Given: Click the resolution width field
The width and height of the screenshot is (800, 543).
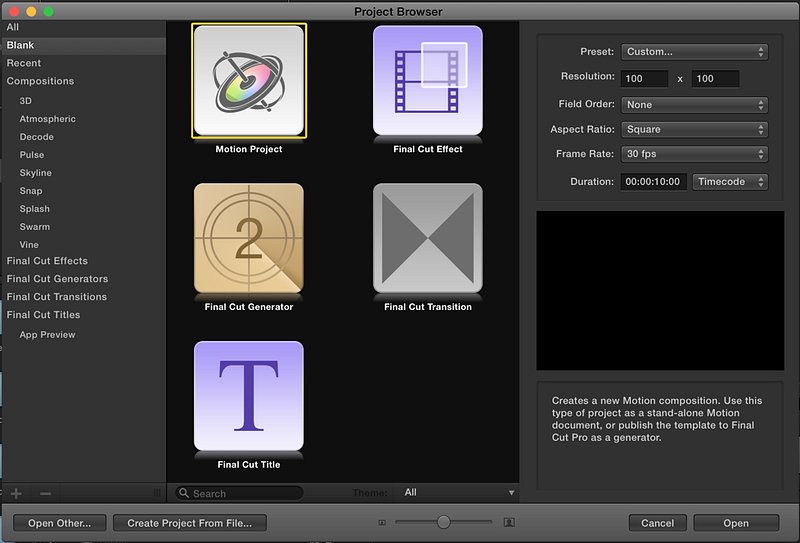Looking at the screenshot, I should [644, 79].
